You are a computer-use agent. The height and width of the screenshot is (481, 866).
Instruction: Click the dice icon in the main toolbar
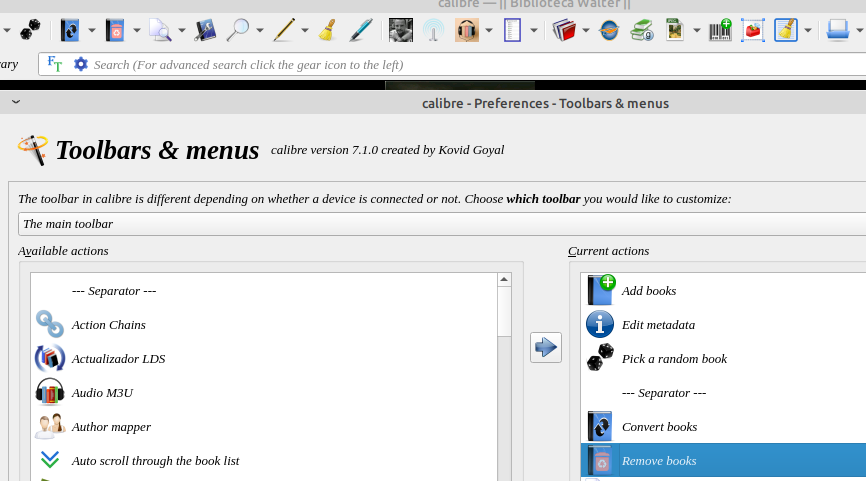30,30
